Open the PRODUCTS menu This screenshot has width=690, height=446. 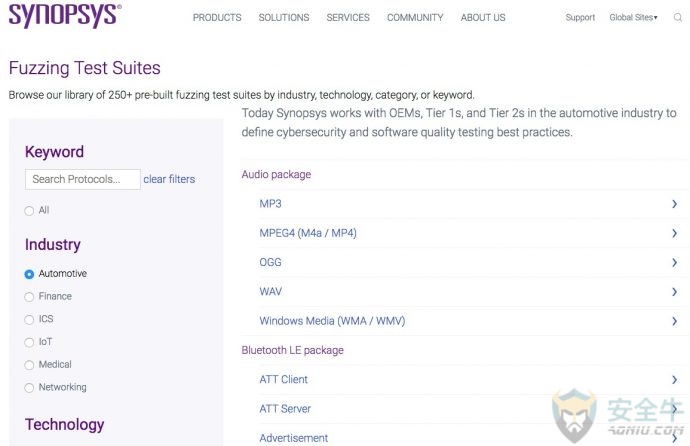click(217, 18)
